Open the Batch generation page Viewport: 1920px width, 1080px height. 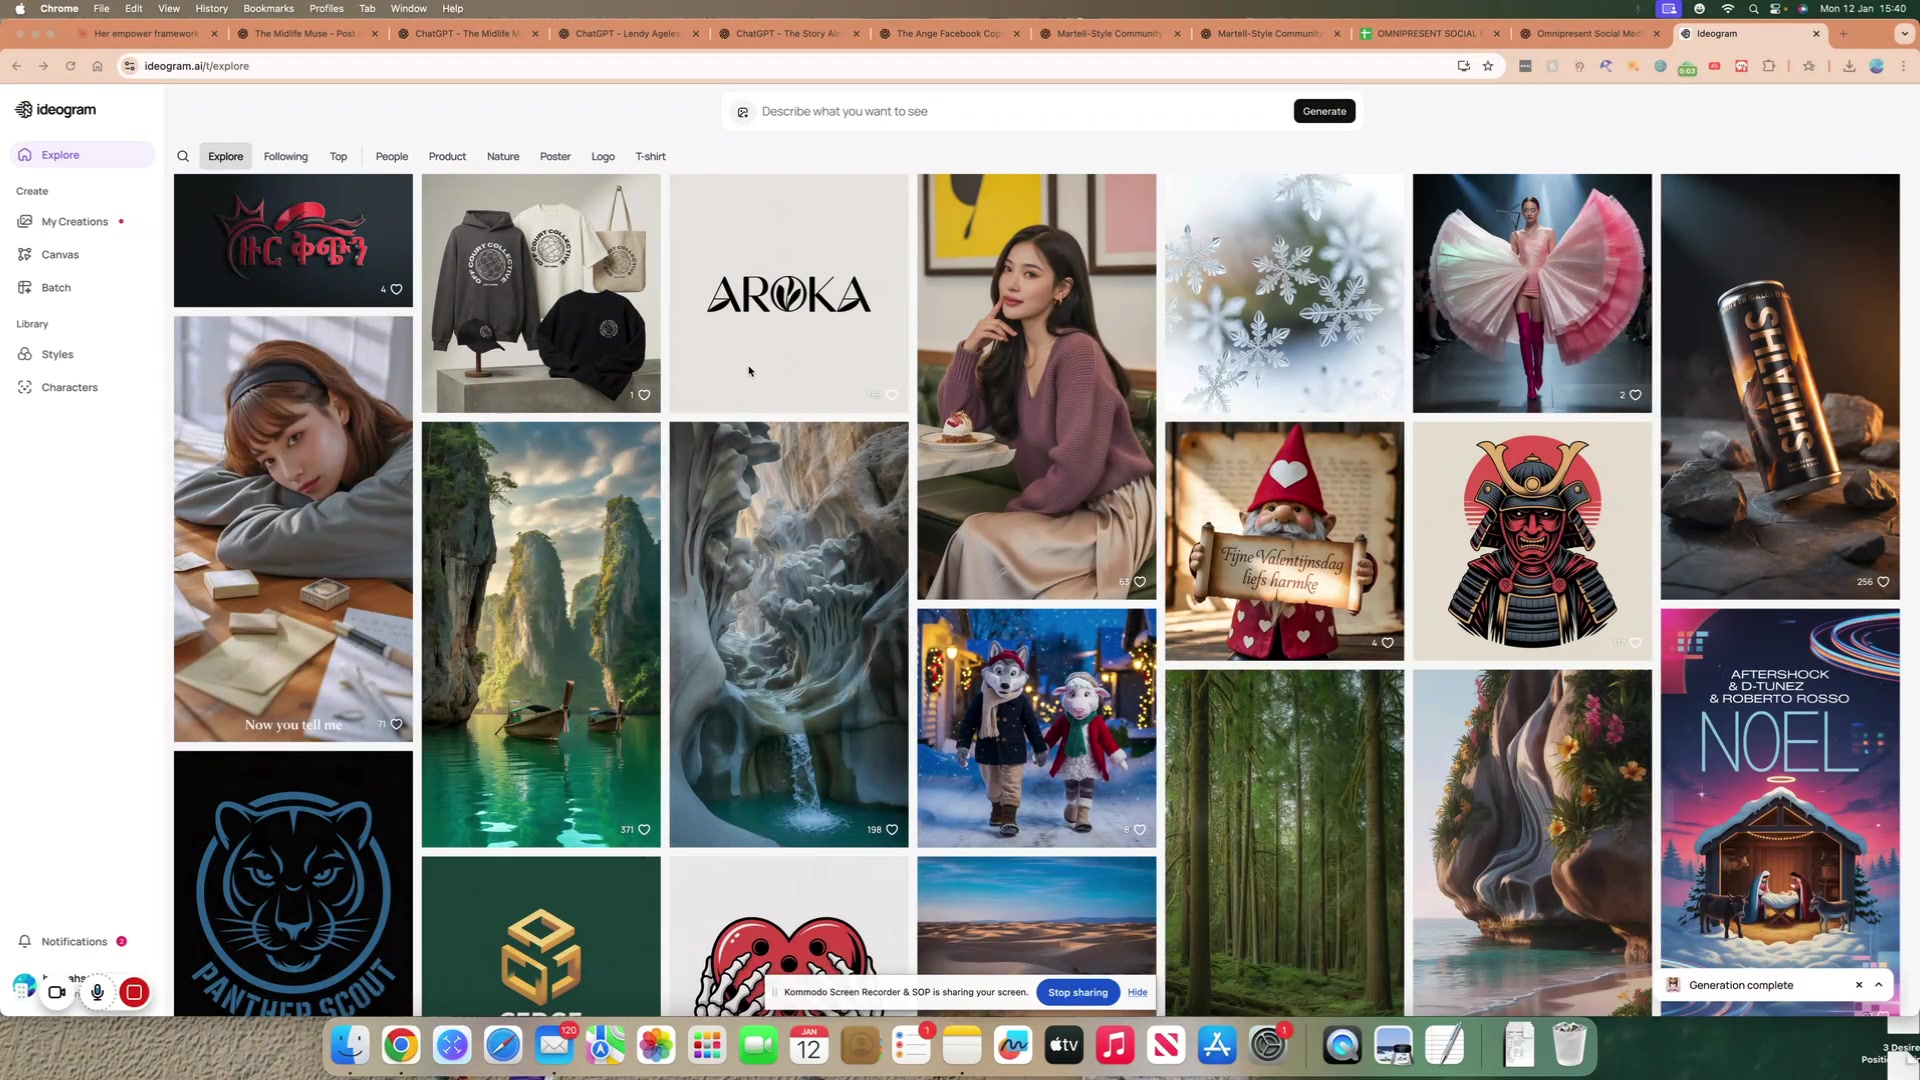(56, 288)
